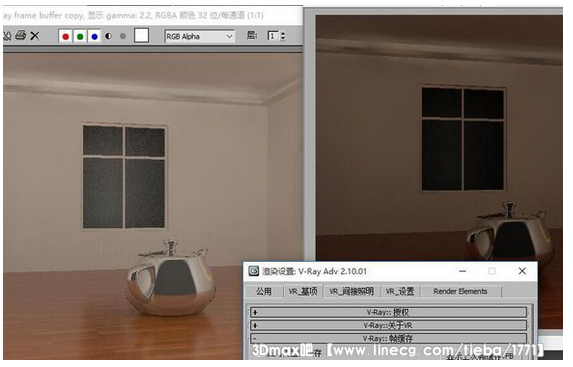Click the white color swatch
This screenshot has width=573, height=367.
coord(141,36)
